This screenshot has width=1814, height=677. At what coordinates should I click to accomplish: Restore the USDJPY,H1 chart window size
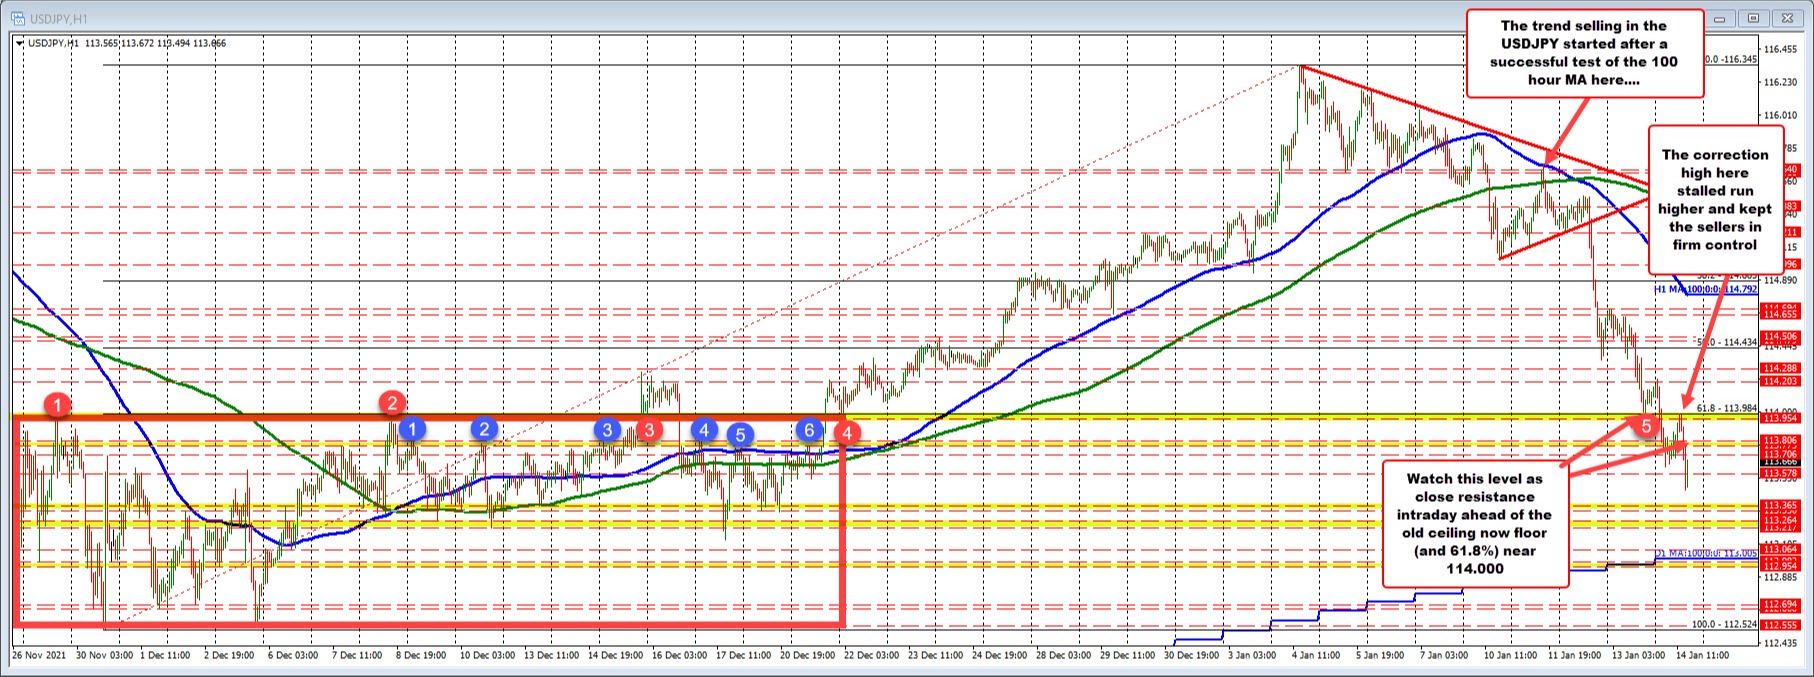click(1753, 17)
